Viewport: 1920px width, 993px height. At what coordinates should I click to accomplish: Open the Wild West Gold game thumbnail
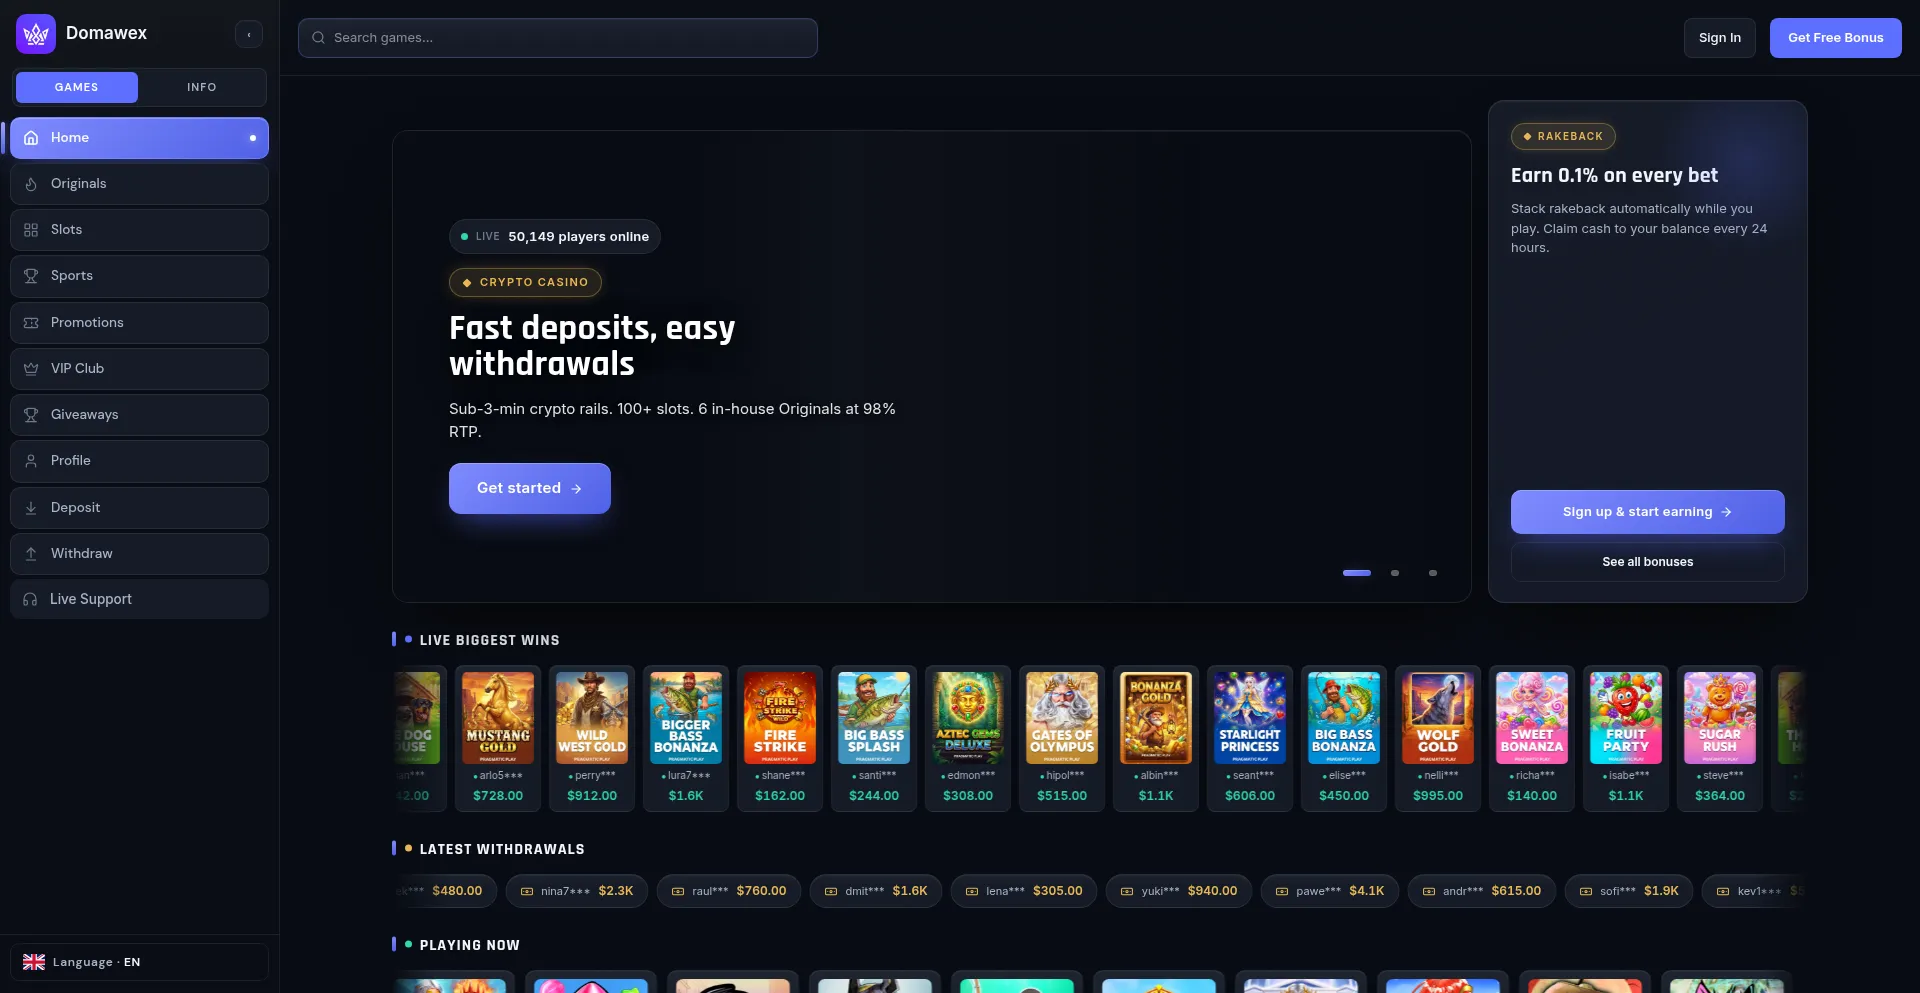click(592, 718)
